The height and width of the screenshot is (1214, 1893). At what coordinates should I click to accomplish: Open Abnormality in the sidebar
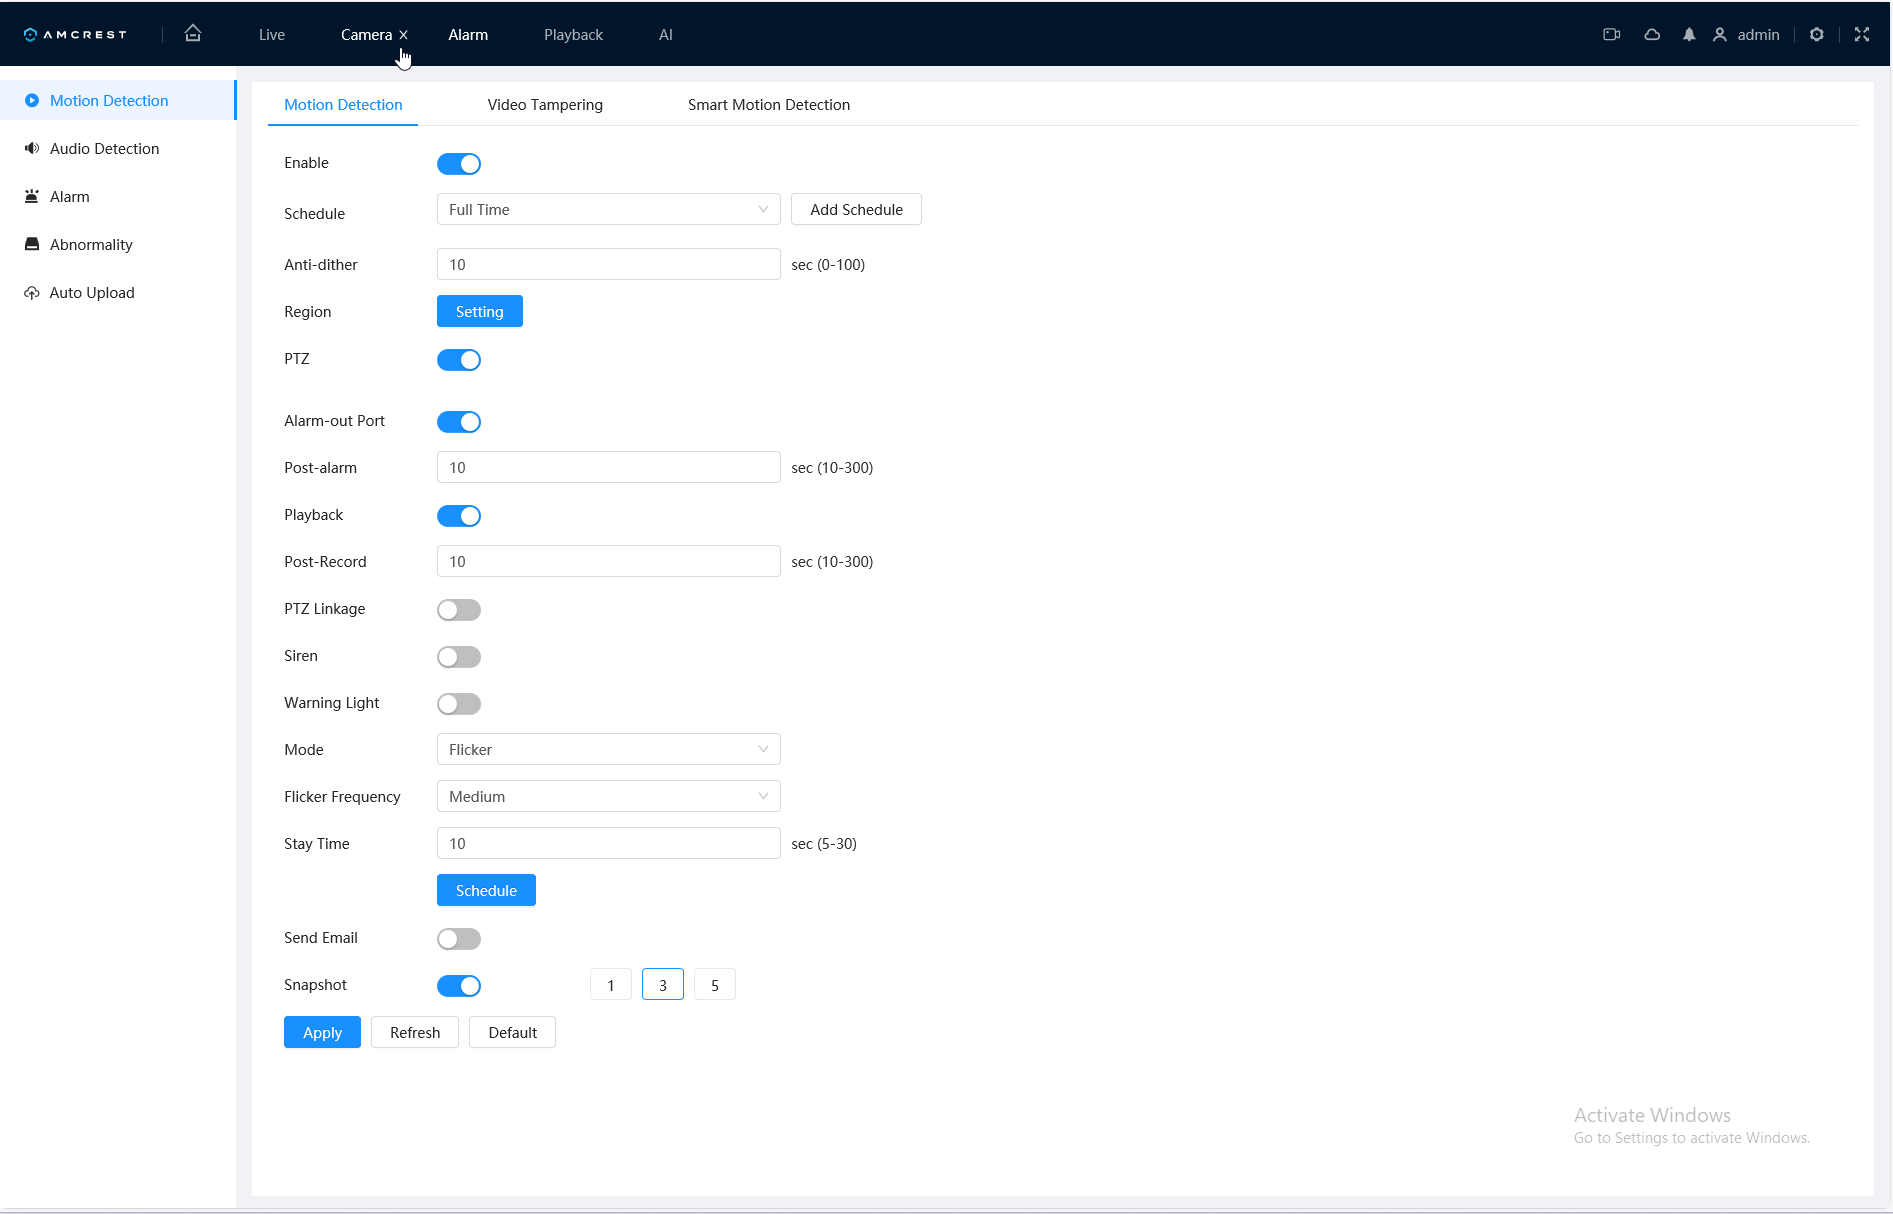pos(118,245)
